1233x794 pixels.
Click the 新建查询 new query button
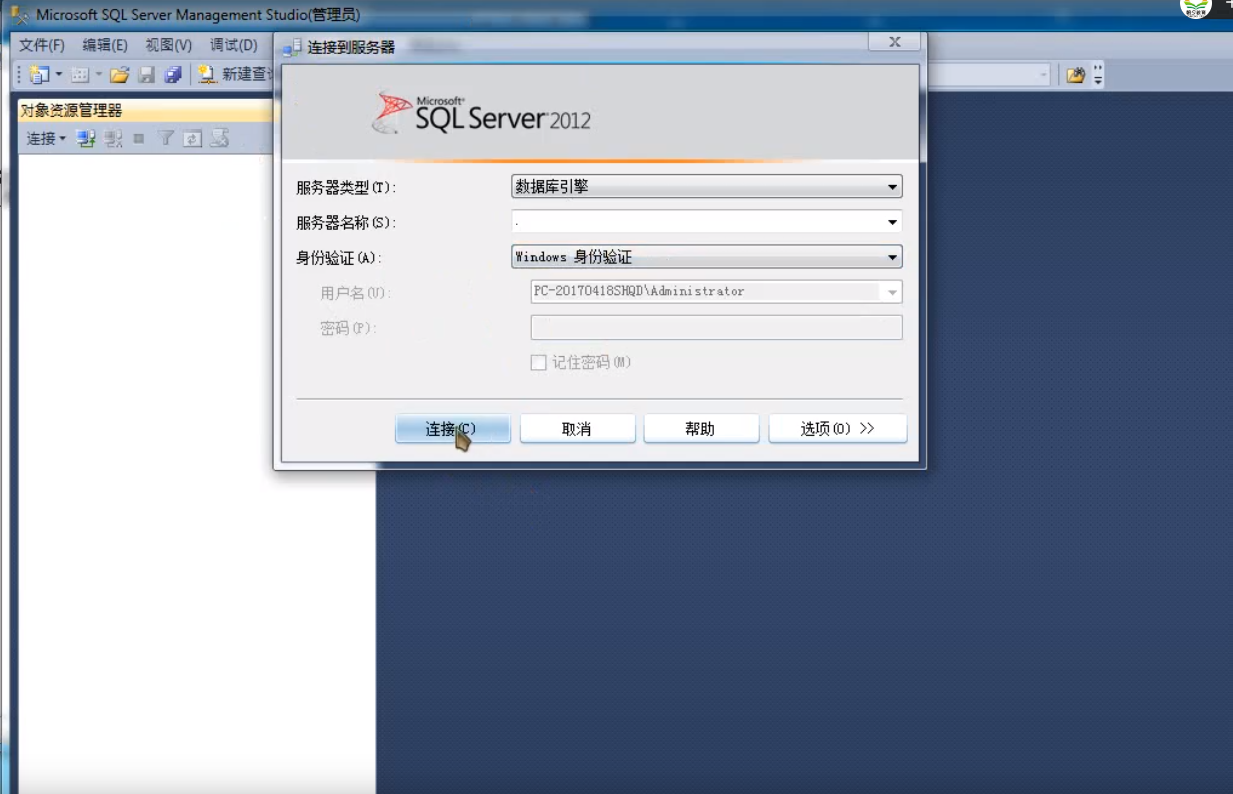coord(236,75)
